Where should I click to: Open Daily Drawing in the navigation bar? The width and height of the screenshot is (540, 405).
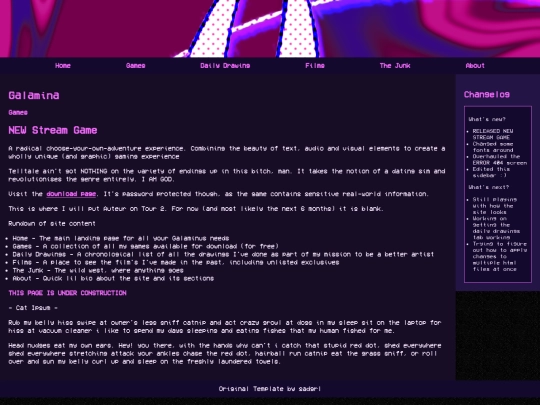point(225,65)
